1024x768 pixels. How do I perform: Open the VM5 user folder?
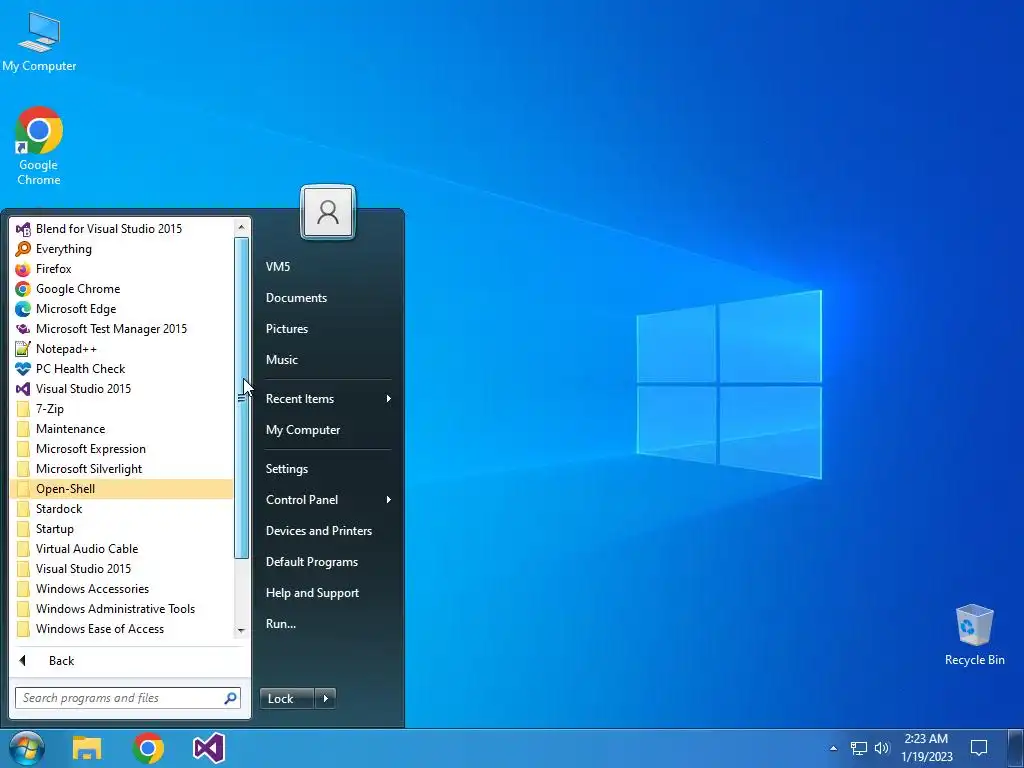[328, 266]
